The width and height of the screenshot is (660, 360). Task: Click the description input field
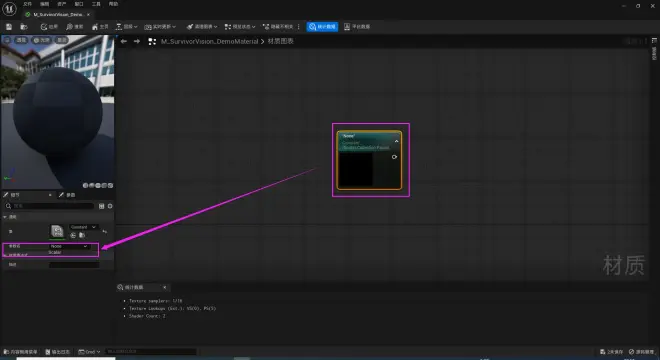tap(74, 265)
